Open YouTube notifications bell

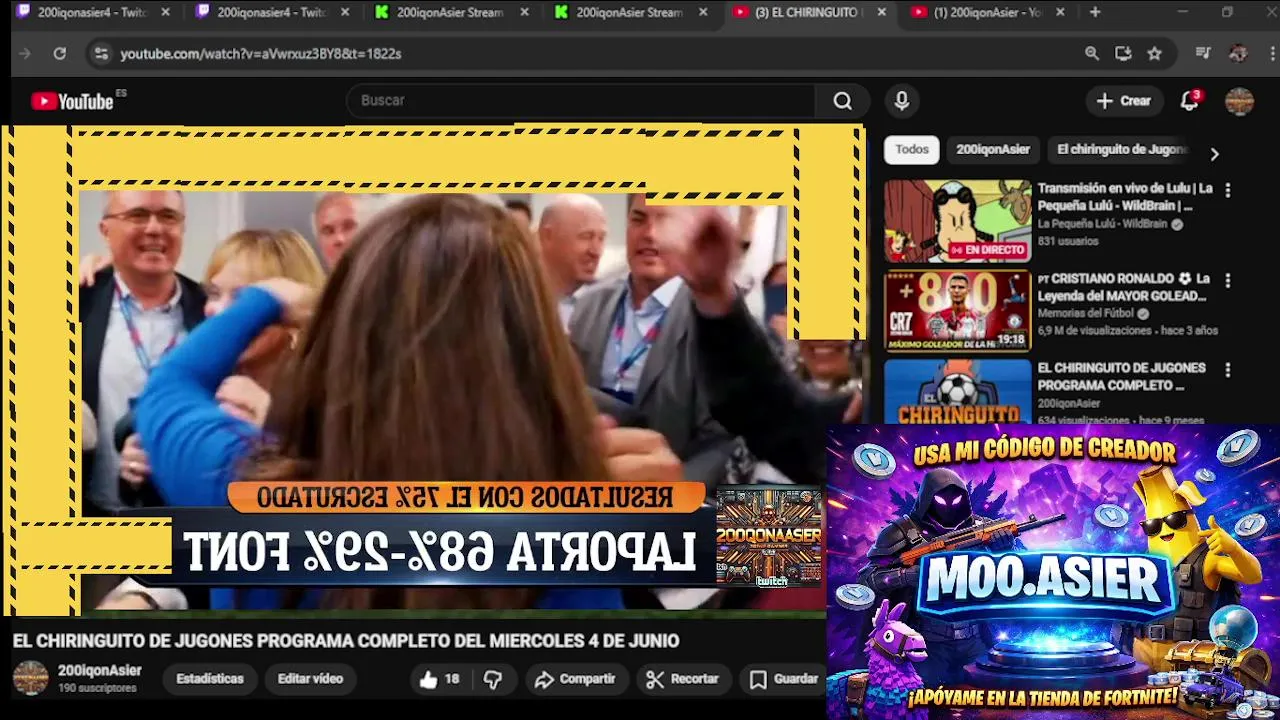click(x=1189, y=101)
